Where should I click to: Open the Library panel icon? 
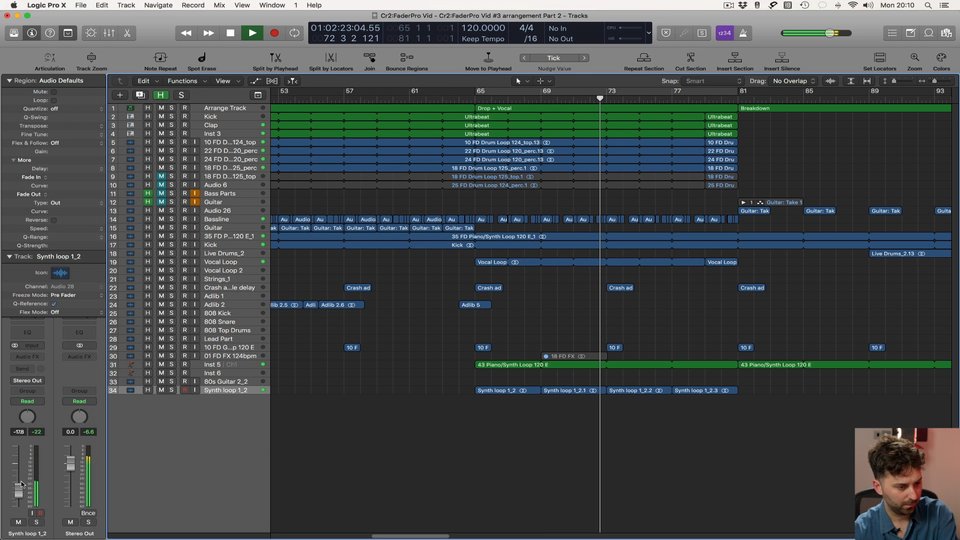point(13,33)
